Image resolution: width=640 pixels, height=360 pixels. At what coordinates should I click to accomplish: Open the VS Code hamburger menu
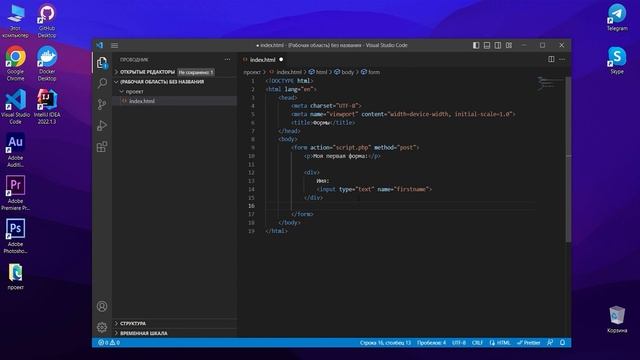tap(115, 45)
